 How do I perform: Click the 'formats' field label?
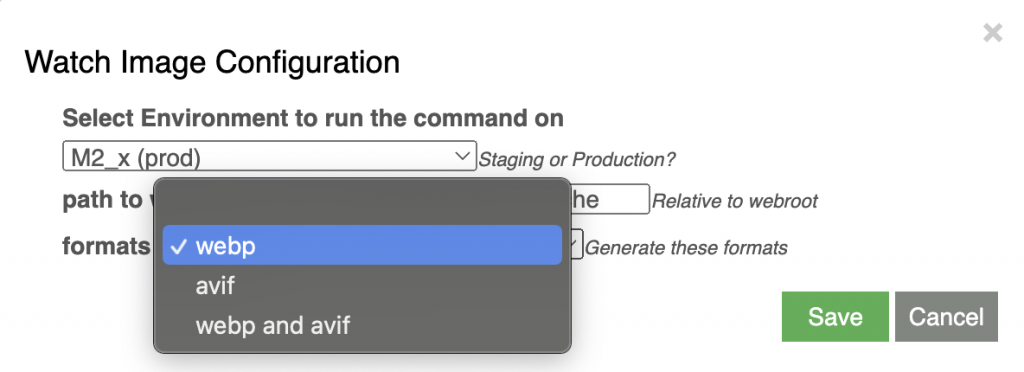coord(106,246)
